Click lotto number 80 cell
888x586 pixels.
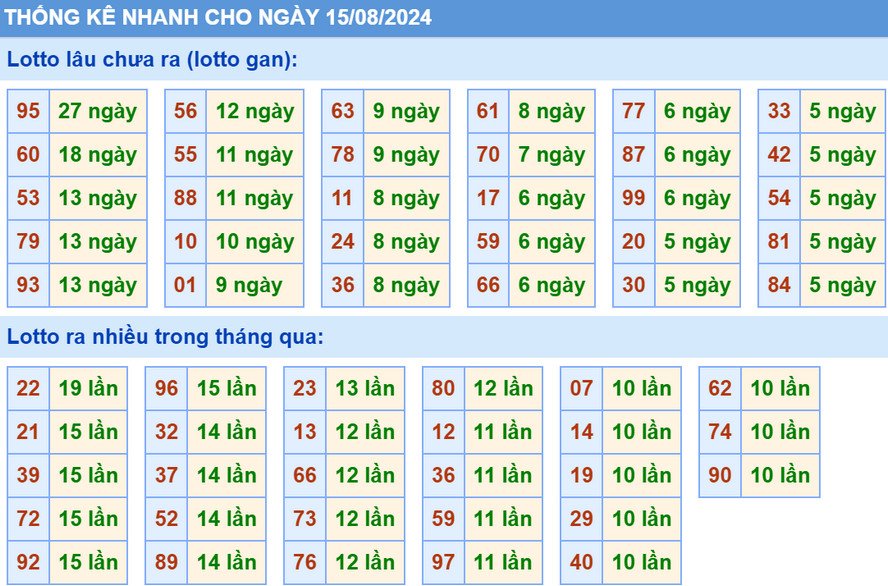443,388
